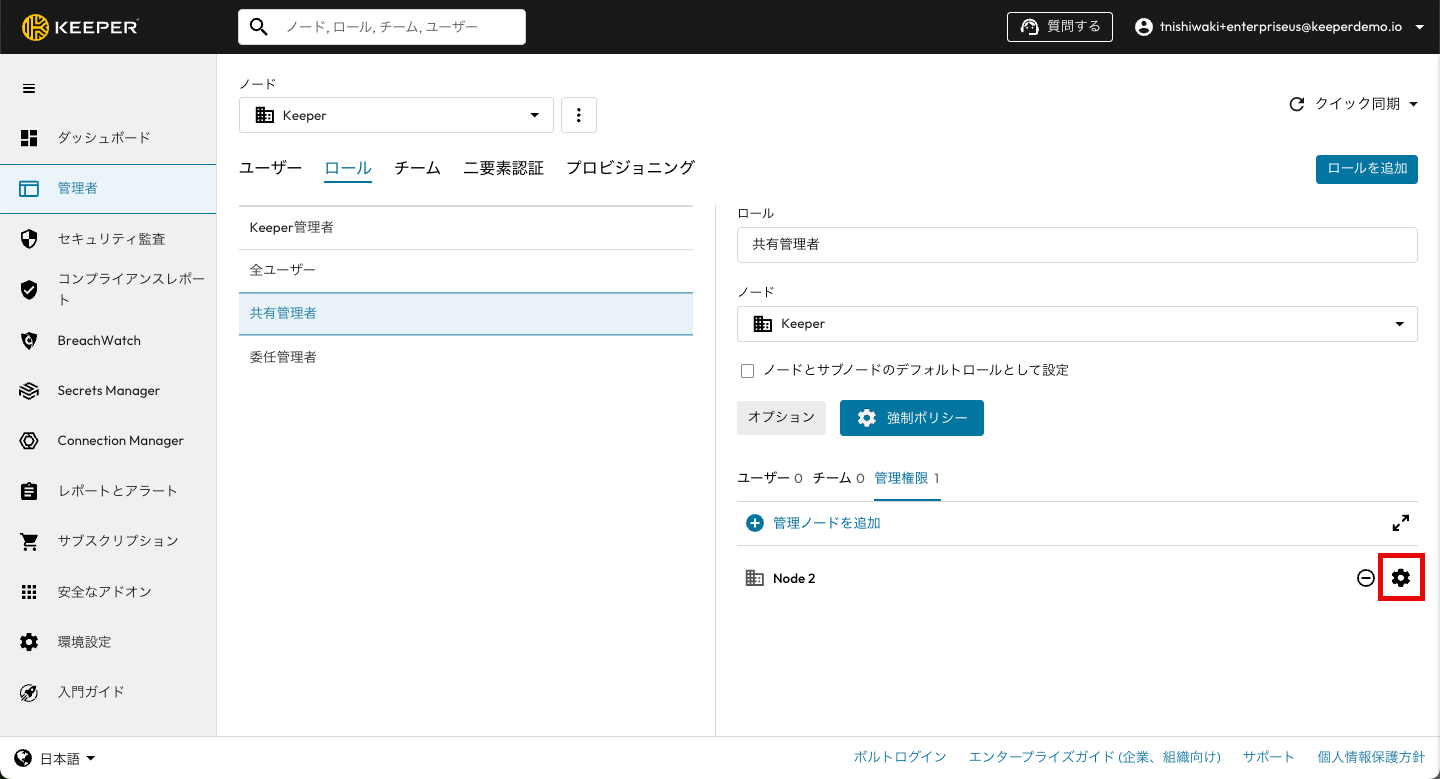The image size is (1440, 779).
Task: Switch to the チーム tab
Action: (417, 168)
